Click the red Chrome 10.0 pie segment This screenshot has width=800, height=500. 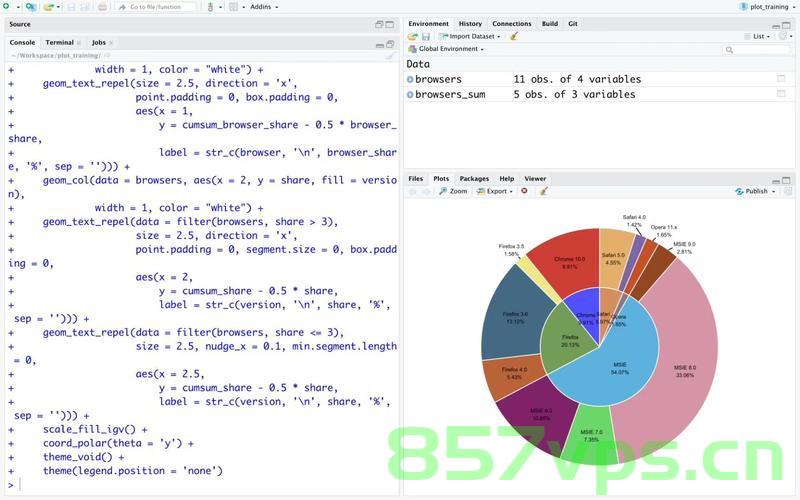[569, 261]
